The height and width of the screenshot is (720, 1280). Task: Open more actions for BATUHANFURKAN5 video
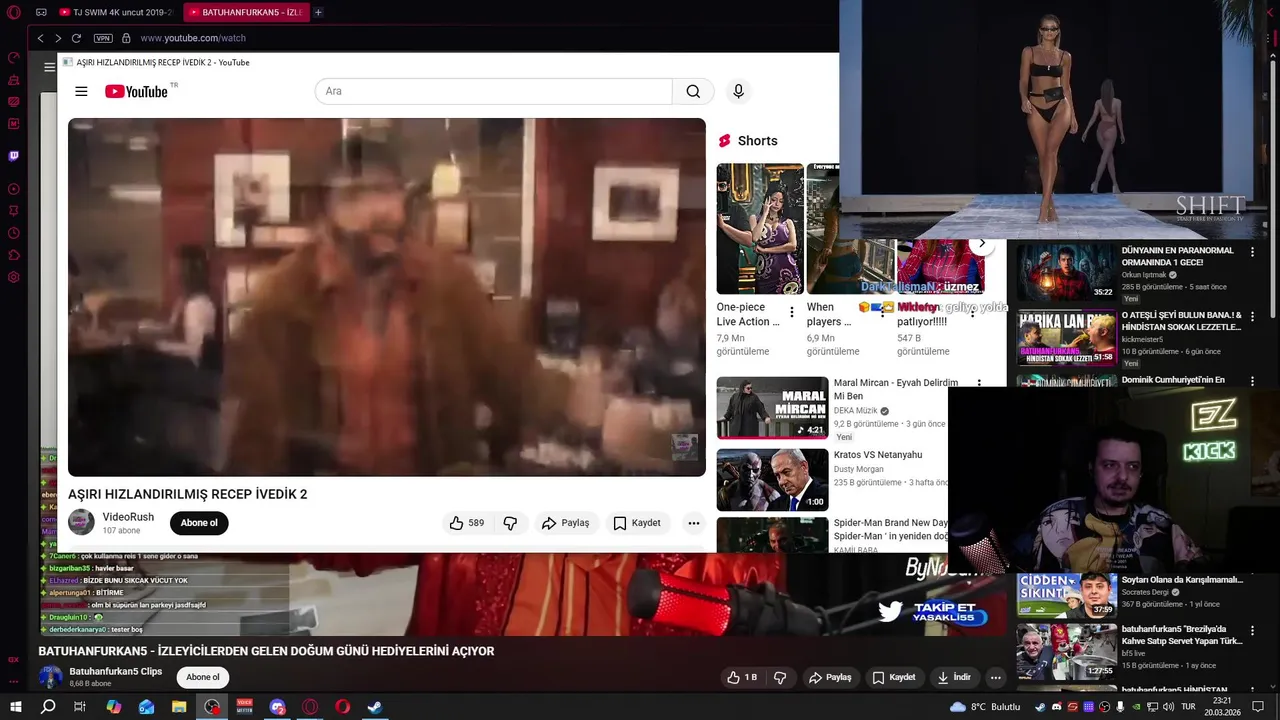(995, 677)
